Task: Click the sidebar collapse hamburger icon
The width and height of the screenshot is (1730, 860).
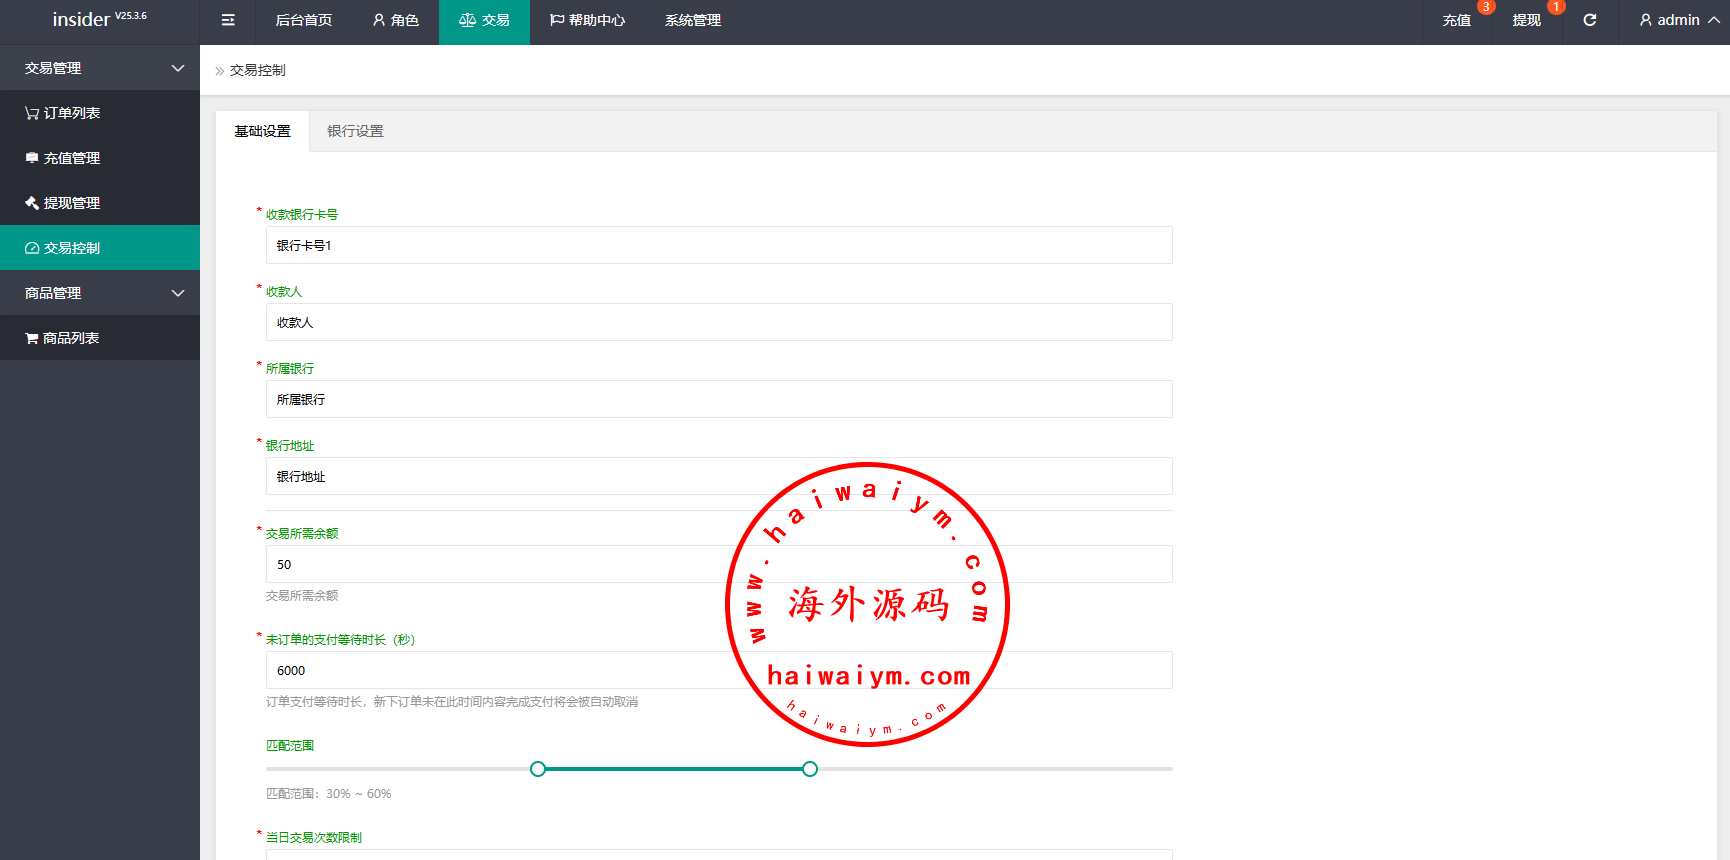Action: click(228, 20)
